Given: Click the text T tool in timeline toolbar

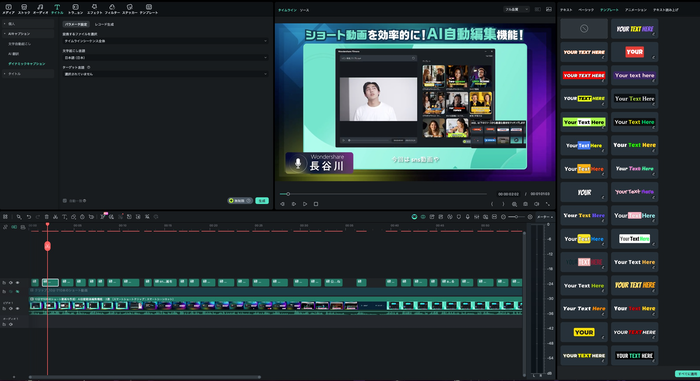Looking at the screenshot, I should tap(65, 217).
